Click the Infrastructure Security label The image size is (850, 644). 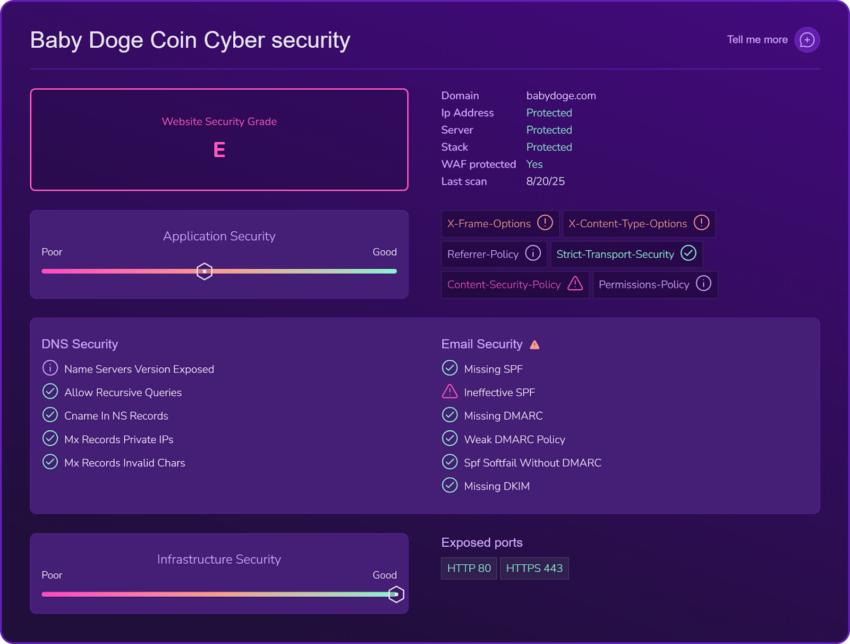(219, 559)
